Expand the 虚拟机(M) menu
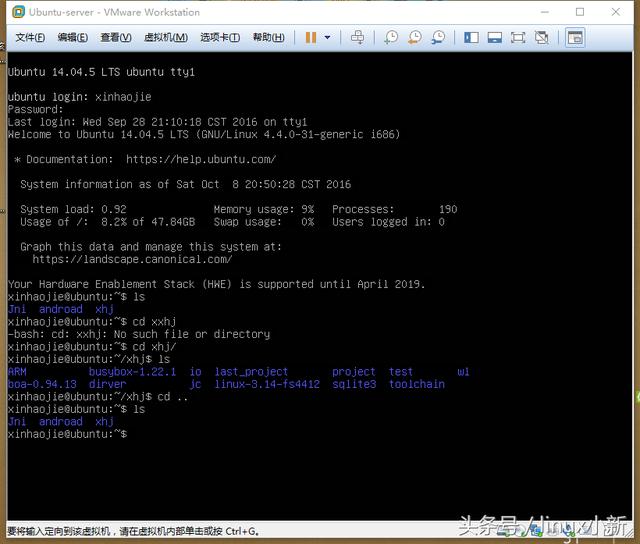 [x=166, y=38]
